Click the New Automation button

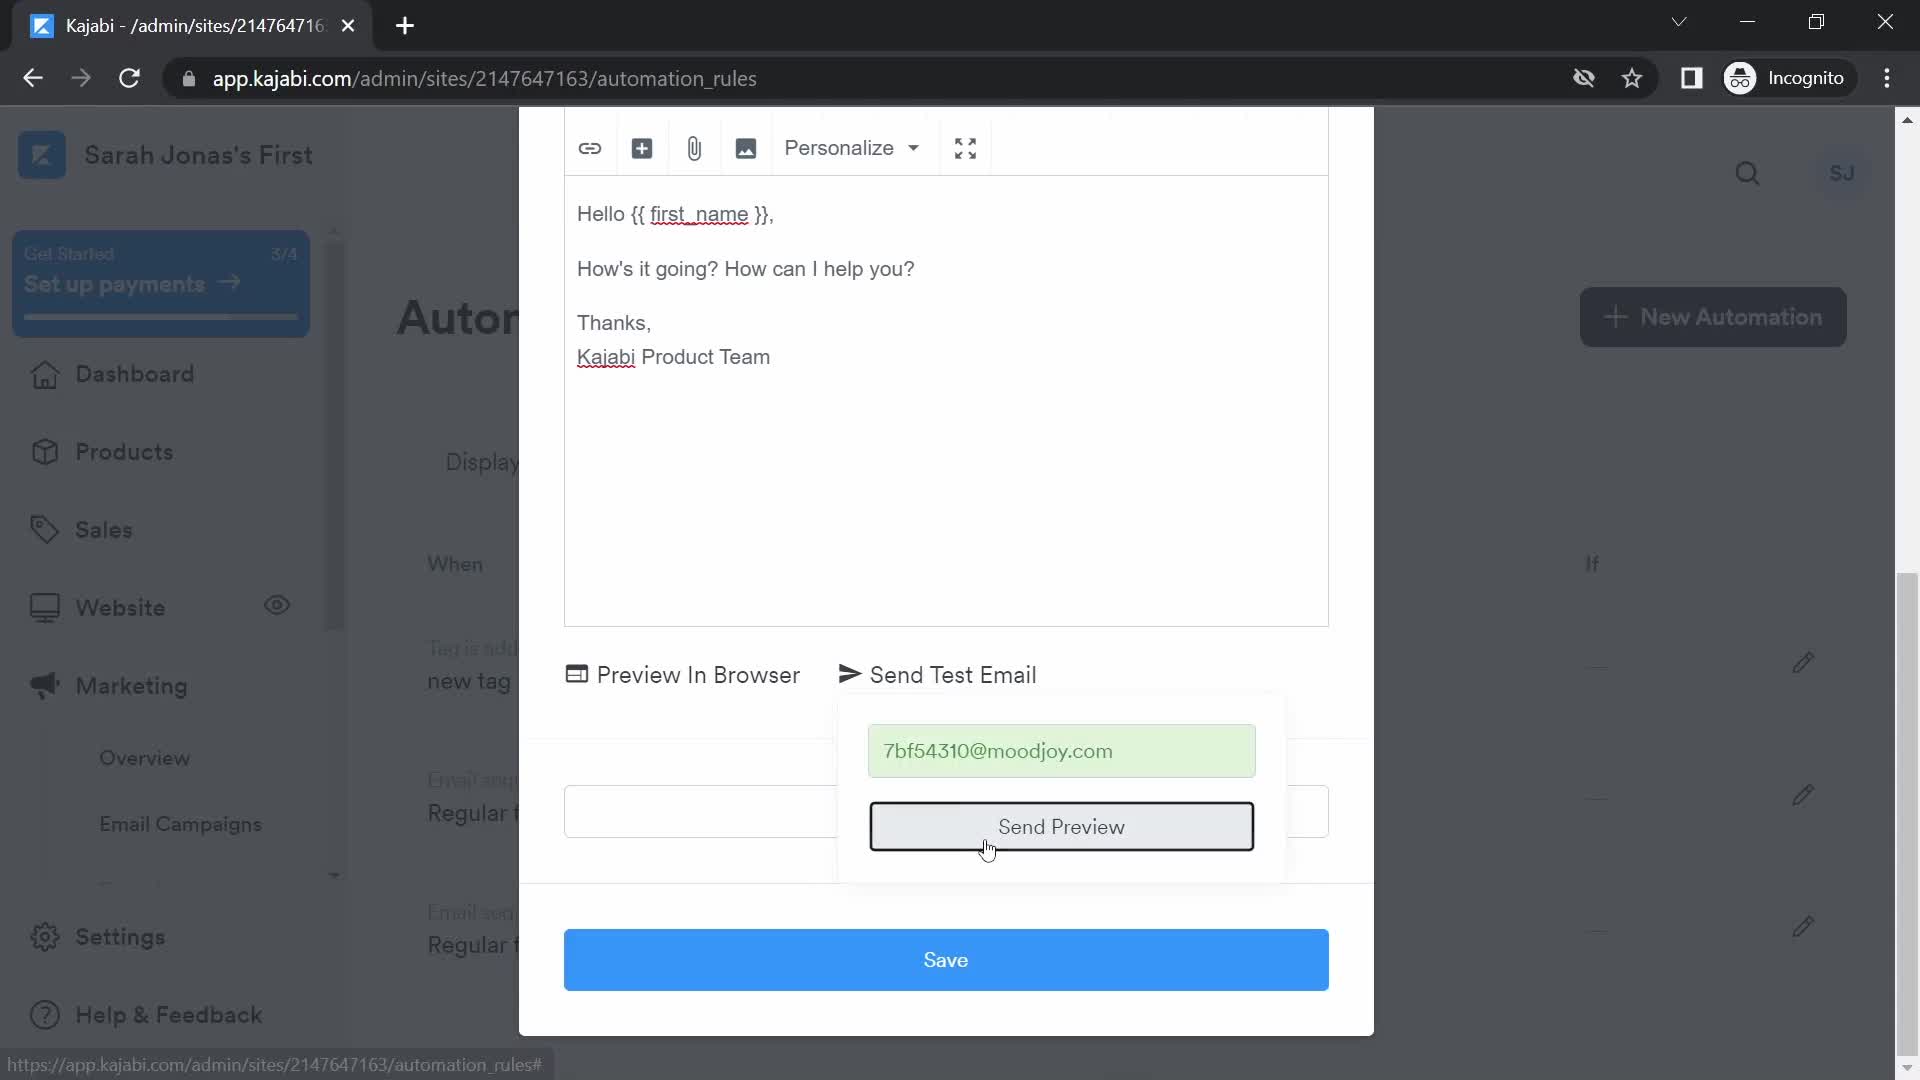[x=1713, y=317]
